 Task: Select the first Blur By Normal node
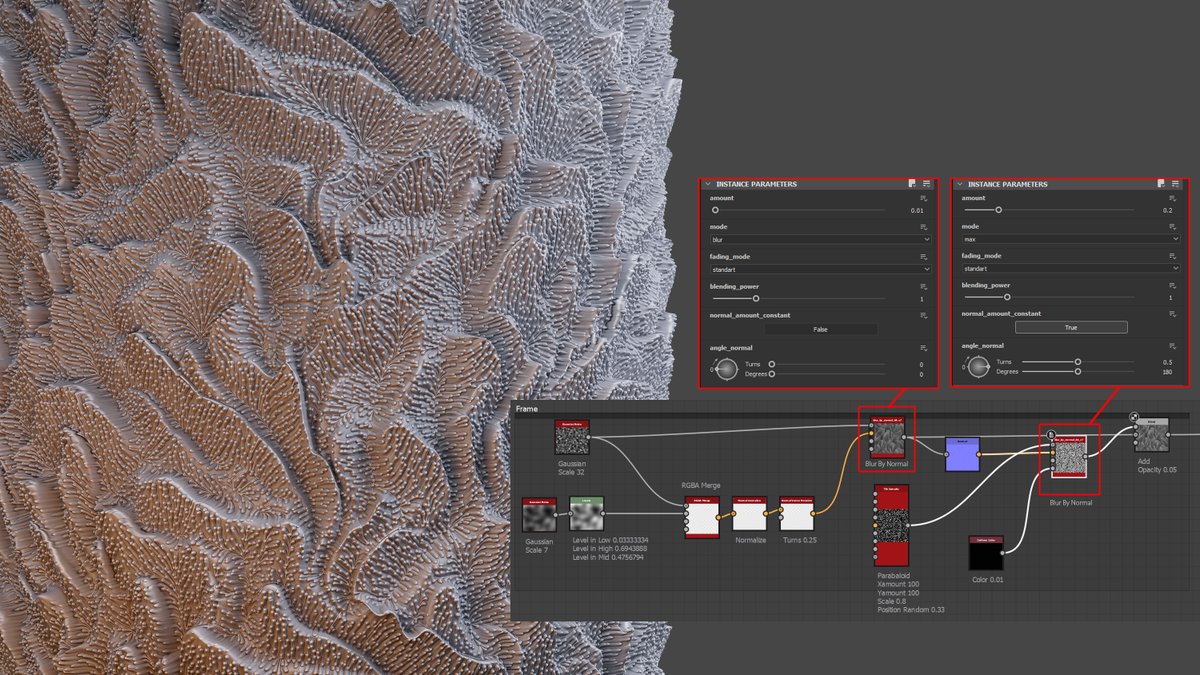click(886, 438)
